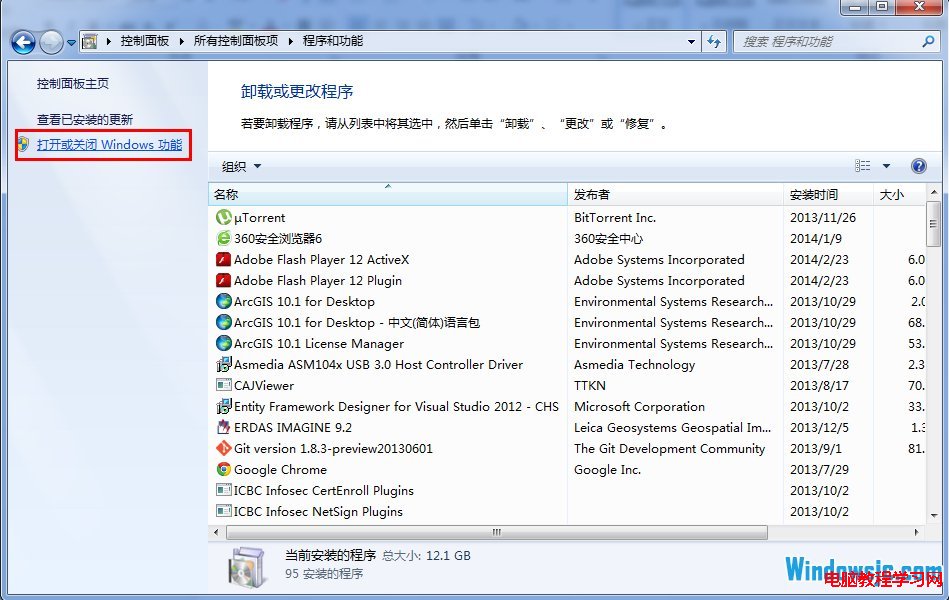Click the installed programs icon in details pane

[246, 566]
